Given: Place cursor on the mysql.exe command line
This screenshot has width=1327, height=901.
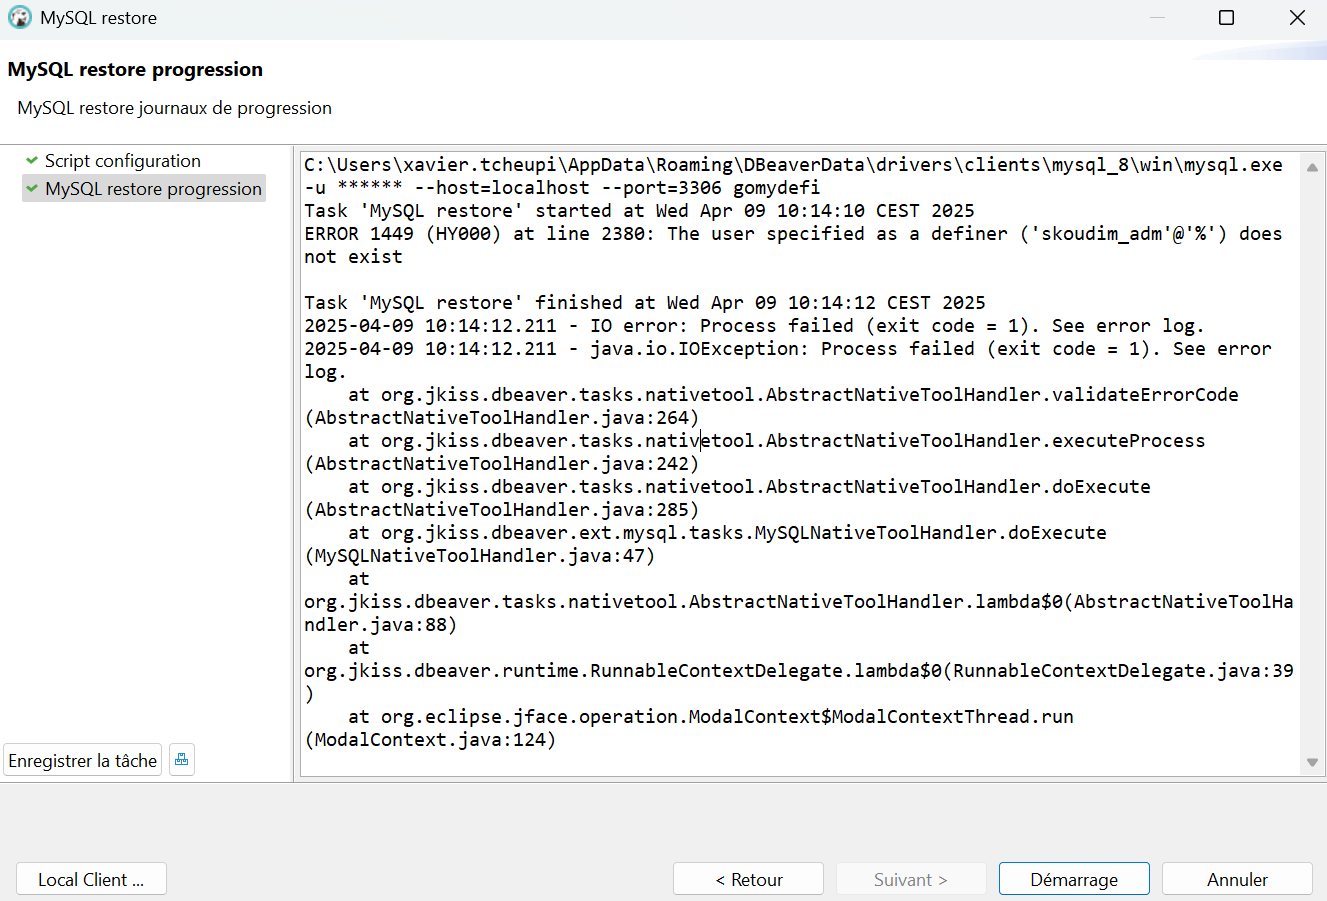Looking at the screenshot, I should [790, 165].
